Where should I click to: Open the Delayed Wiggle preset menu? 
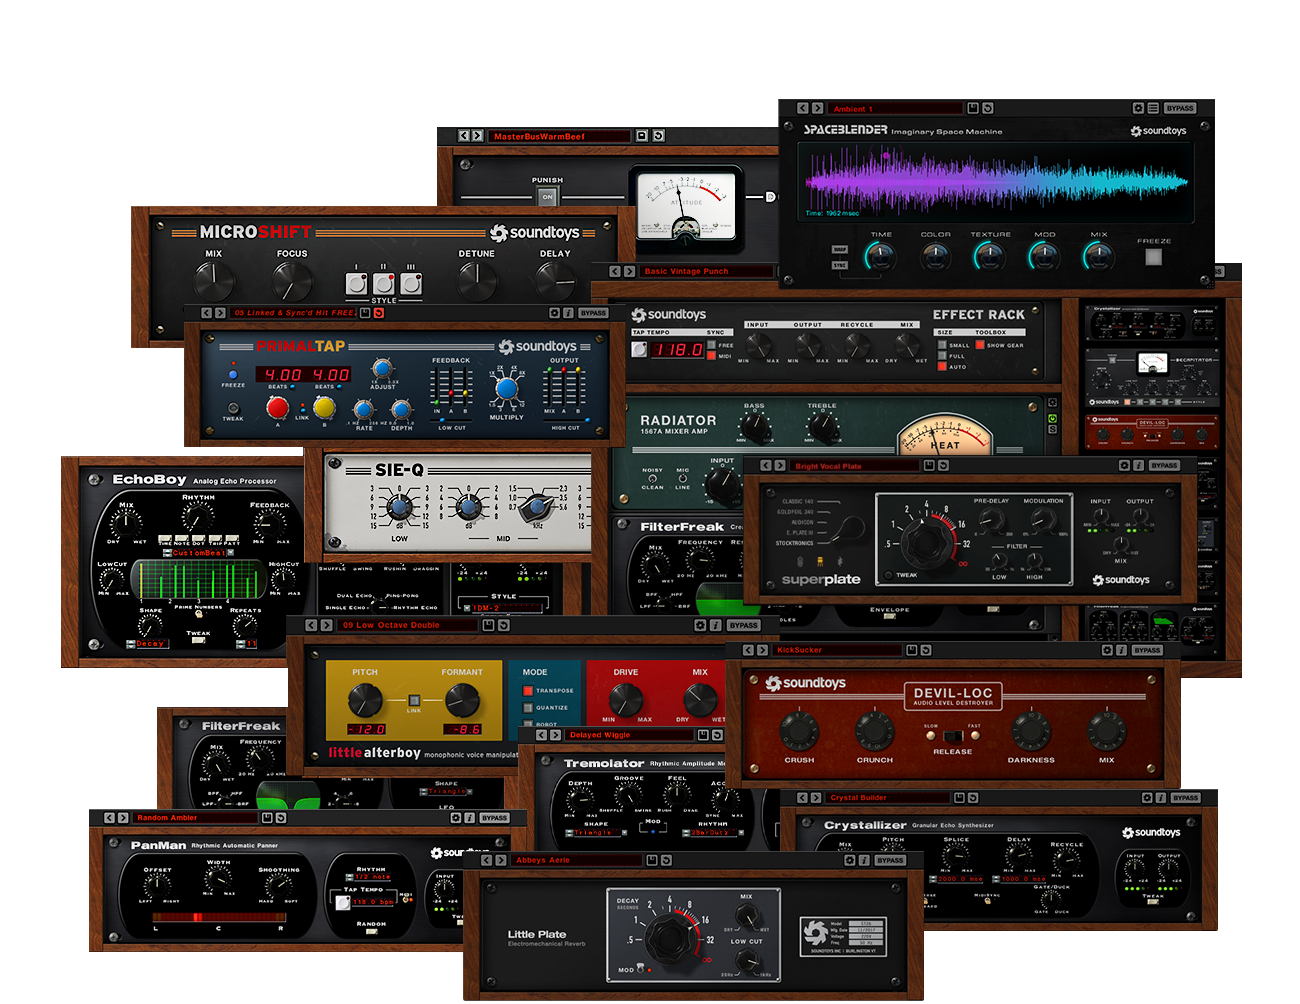tap(630, 735)
